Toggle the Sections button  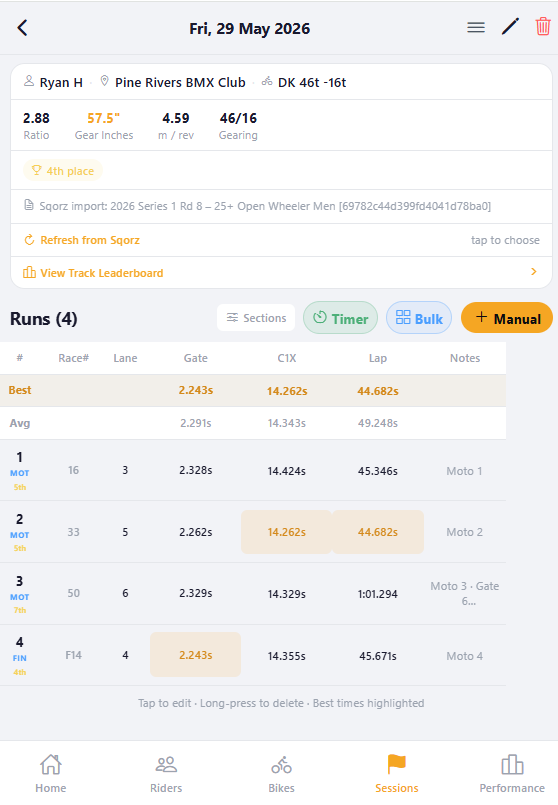256,318
